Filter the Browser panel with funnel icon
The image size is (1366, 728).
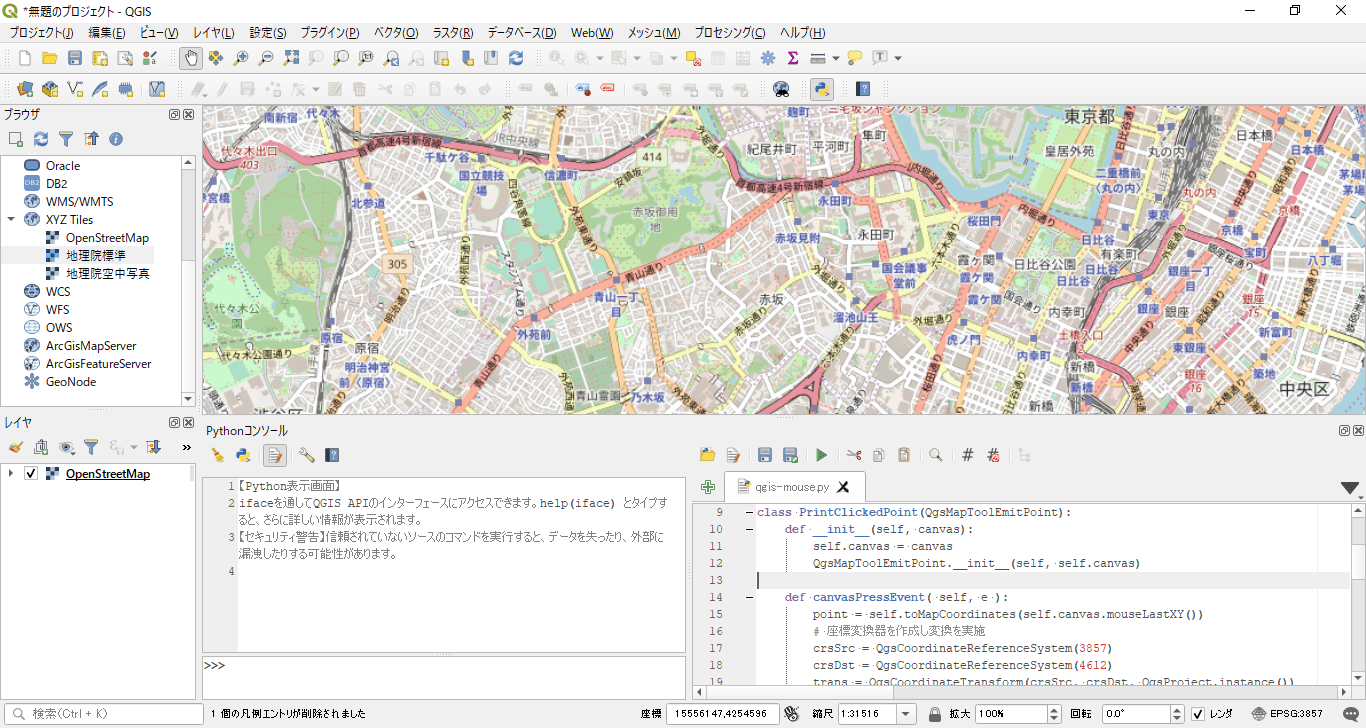(x=66, y=139)
